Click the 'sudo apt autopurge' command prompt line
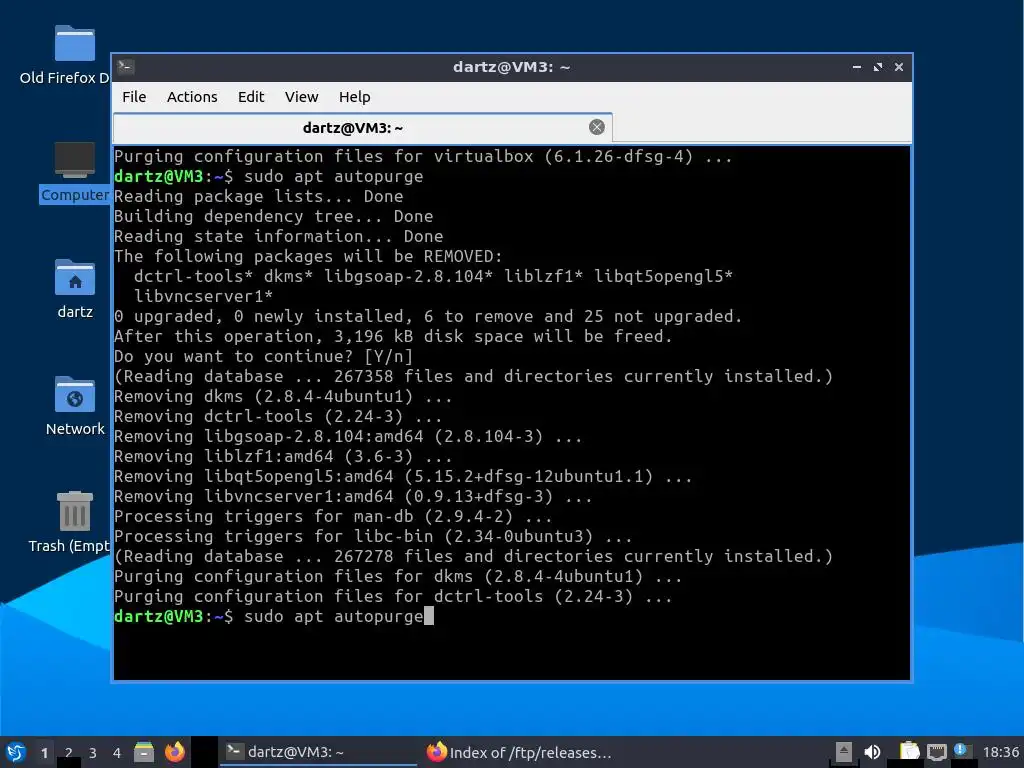Viewport: 1024px width, 768px height. coord(274,616)
